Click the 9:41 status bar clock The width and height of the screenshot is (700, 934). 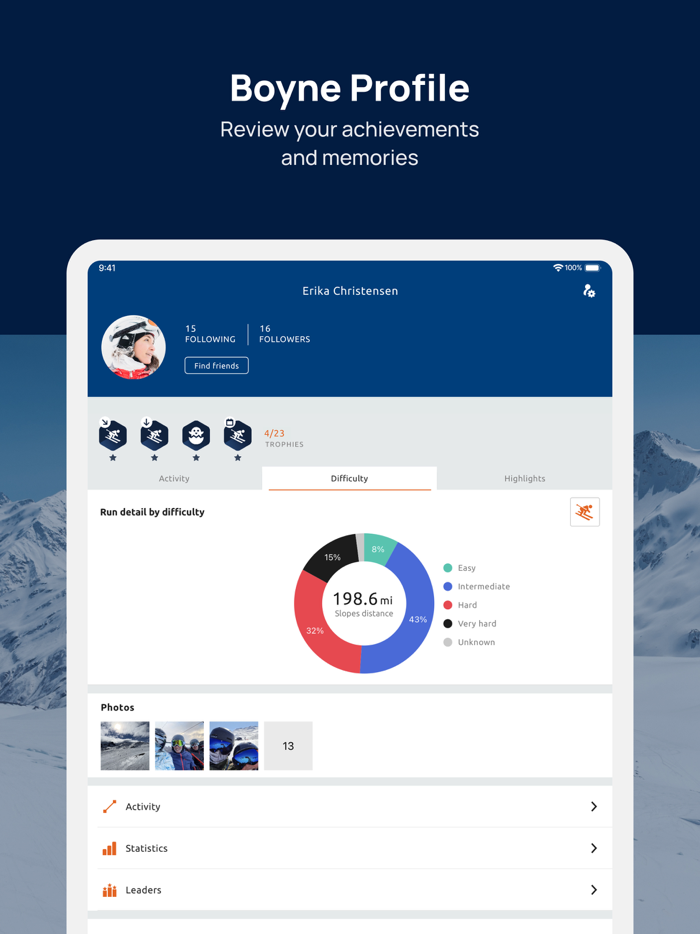[x=107, y=268]
